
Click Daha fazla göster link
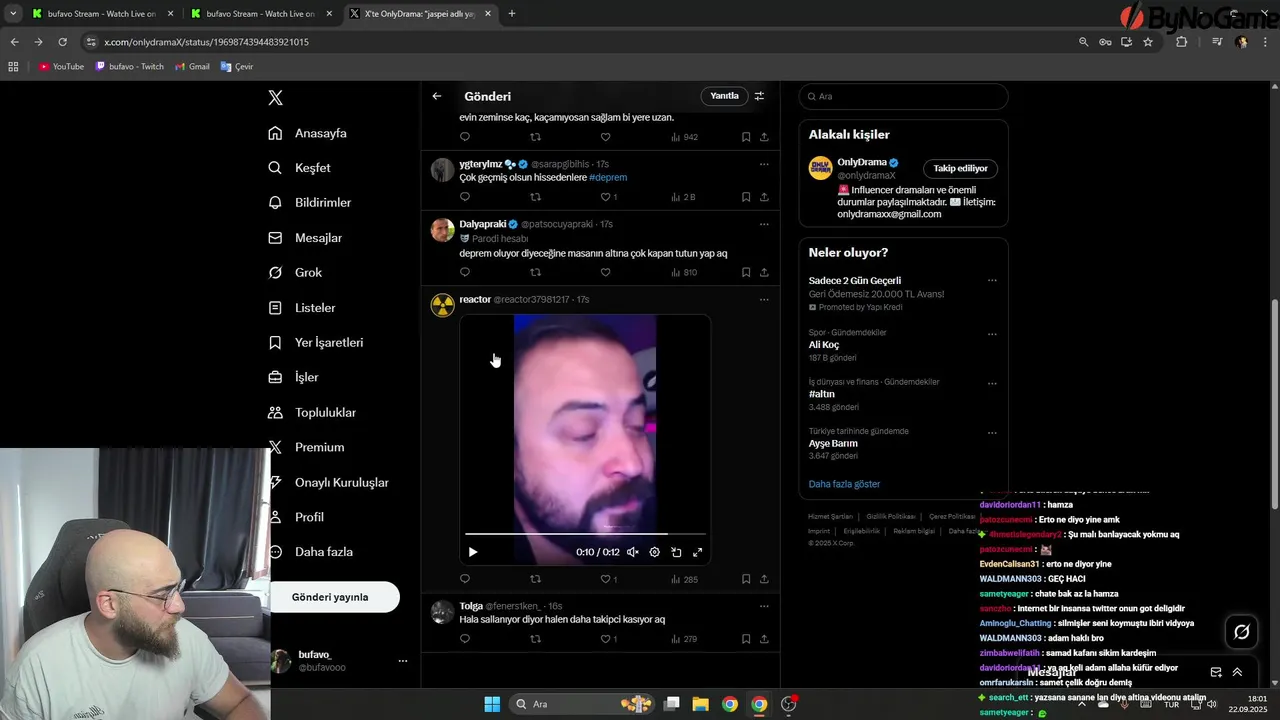pyautogui.click(x=844, y=484)
